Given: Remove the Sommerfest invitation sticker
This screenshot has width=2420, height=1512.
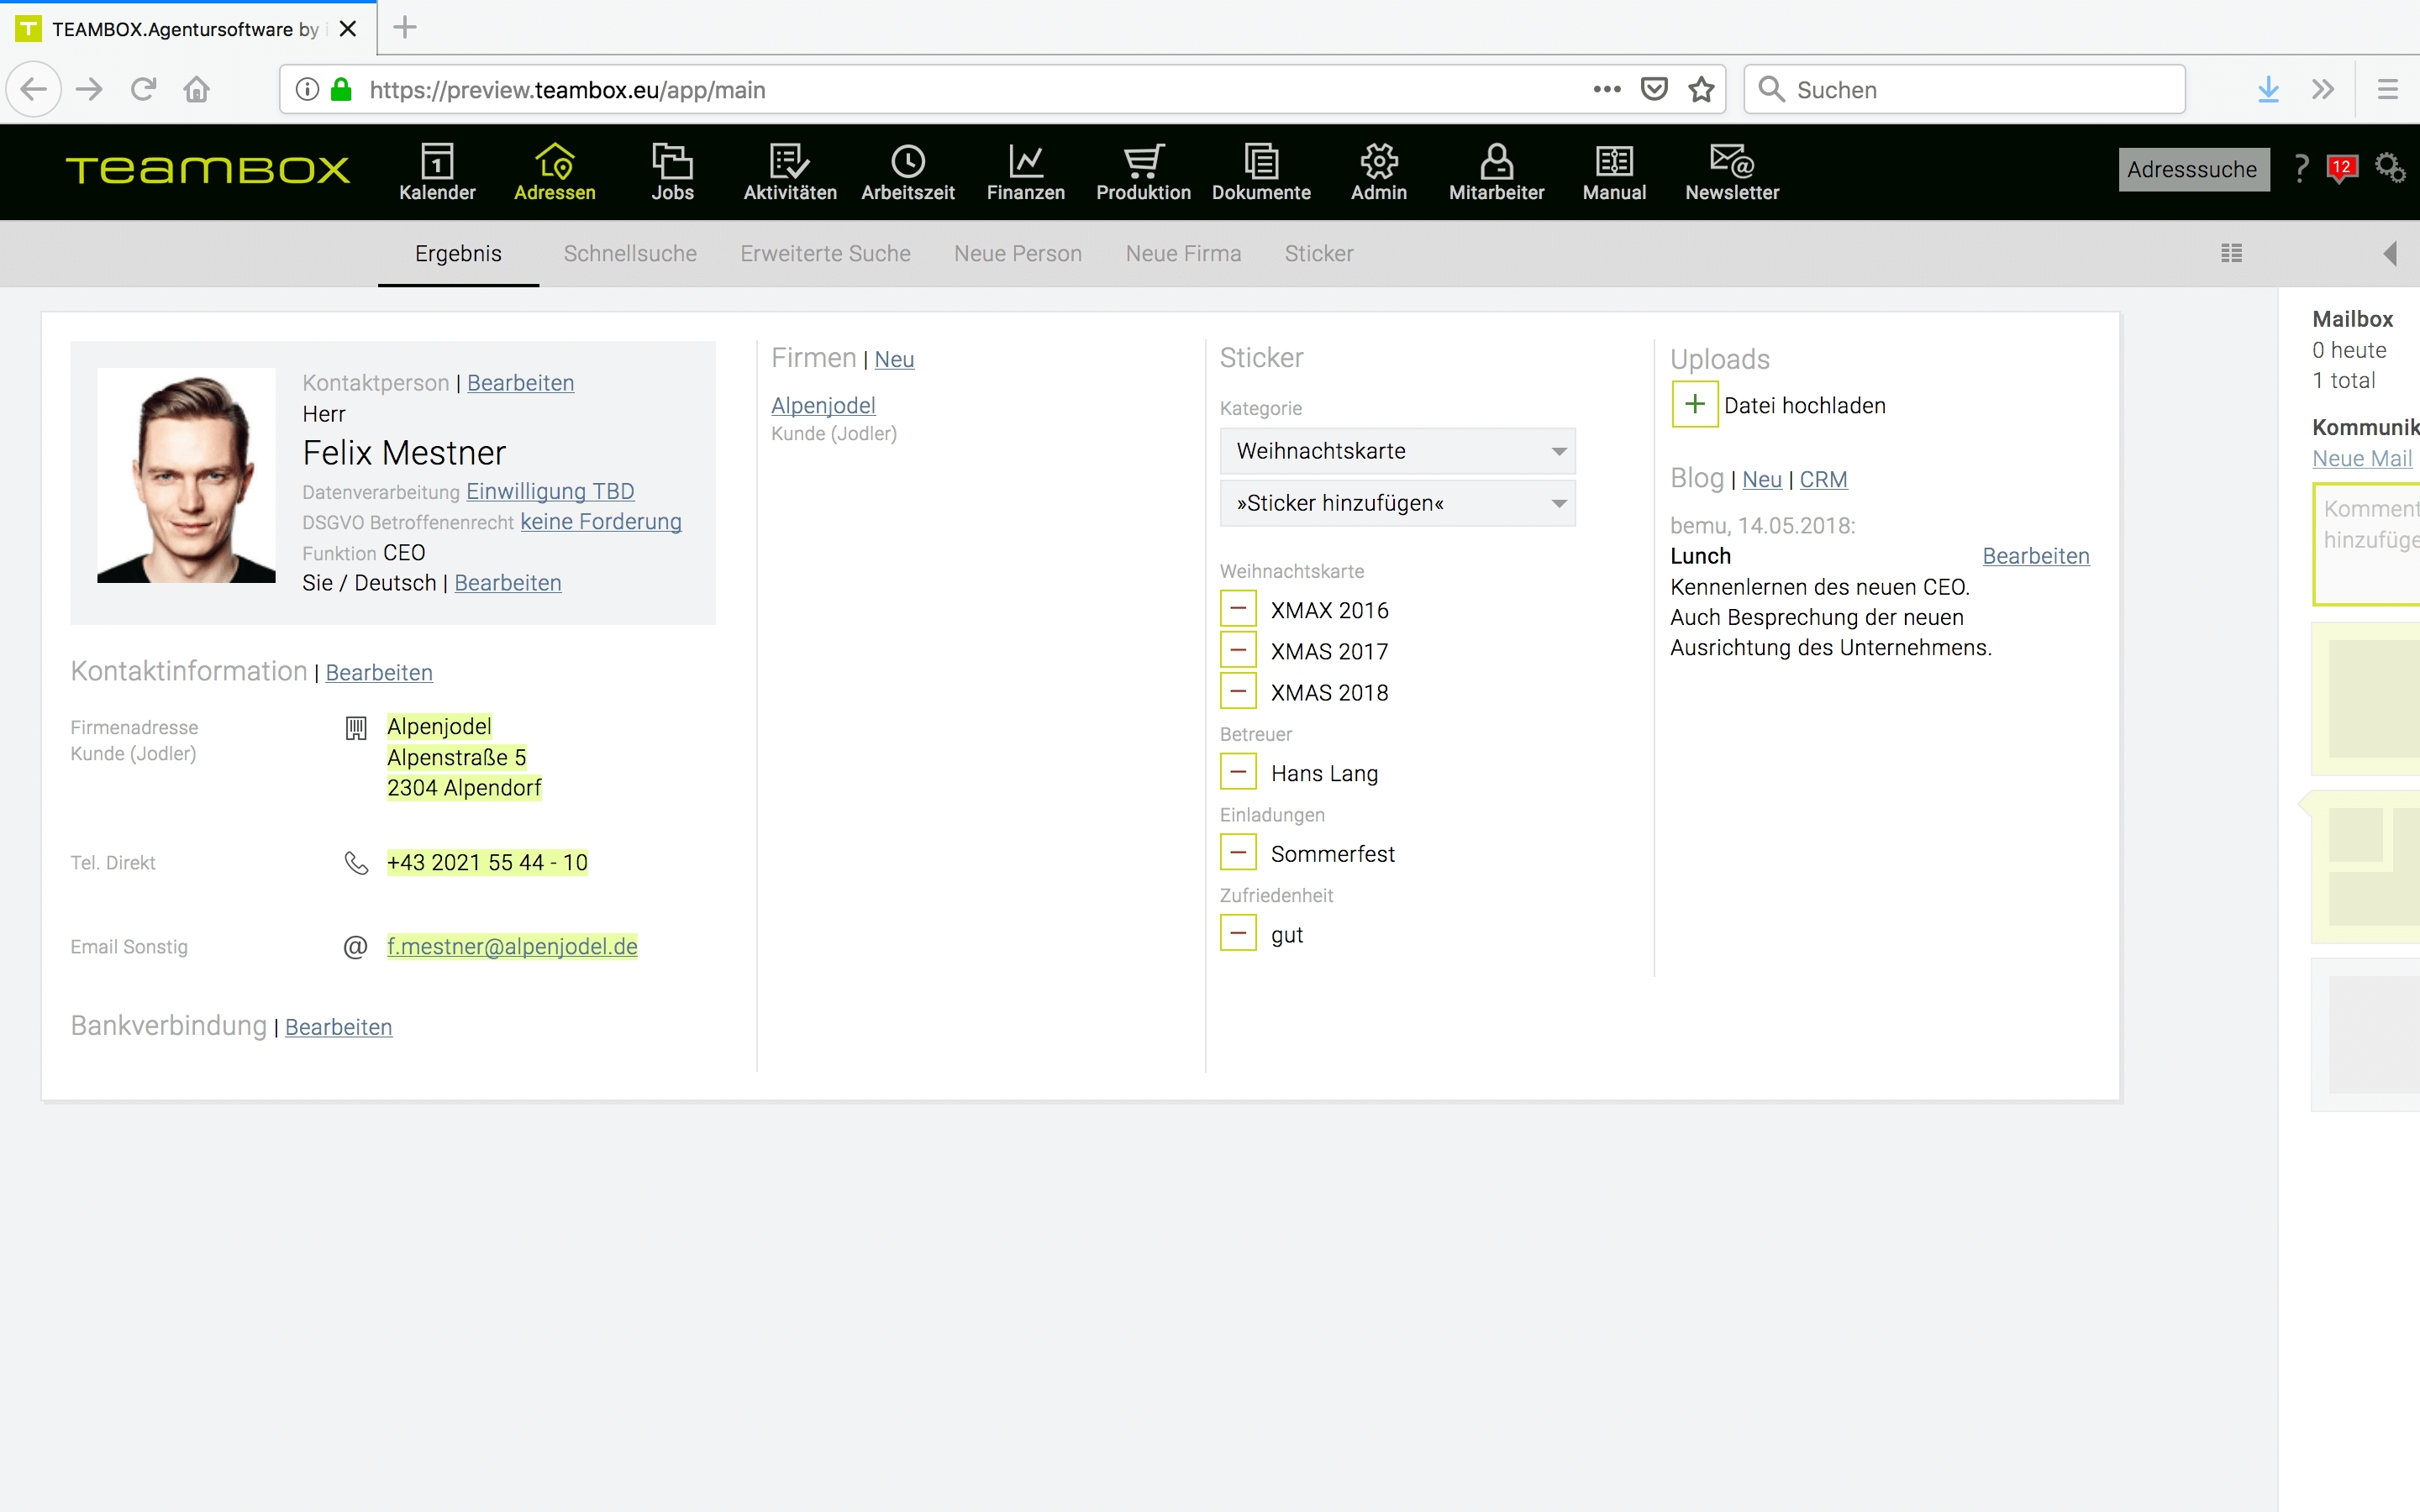Looking at the screenshot, I should (x=1238, y=853).
